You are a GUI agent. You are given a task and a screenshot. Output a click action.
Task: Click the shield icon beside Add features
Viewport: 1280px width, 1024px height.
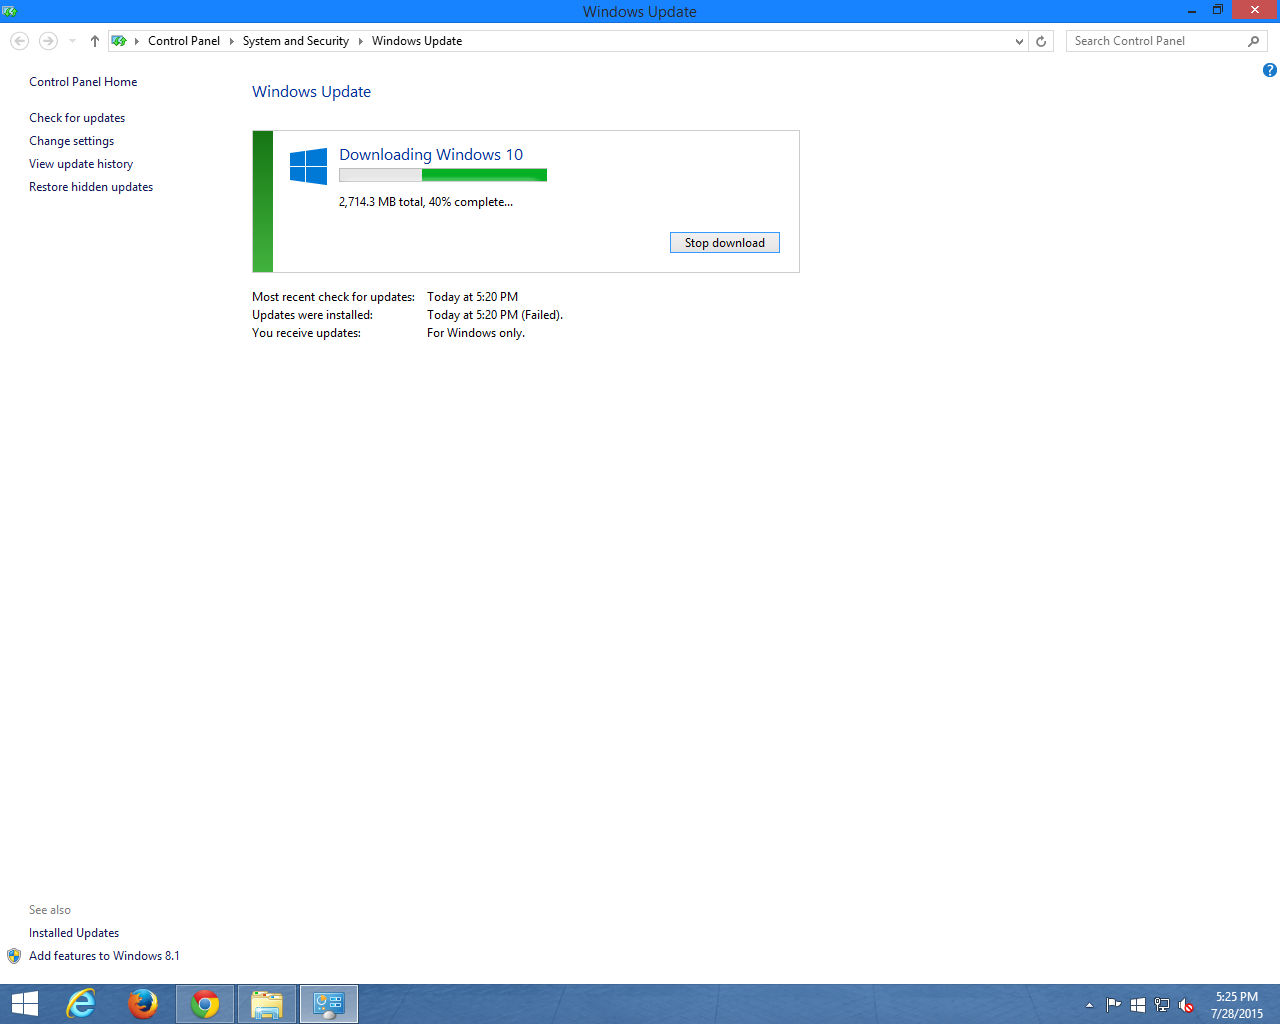click(x=14, y=956)
